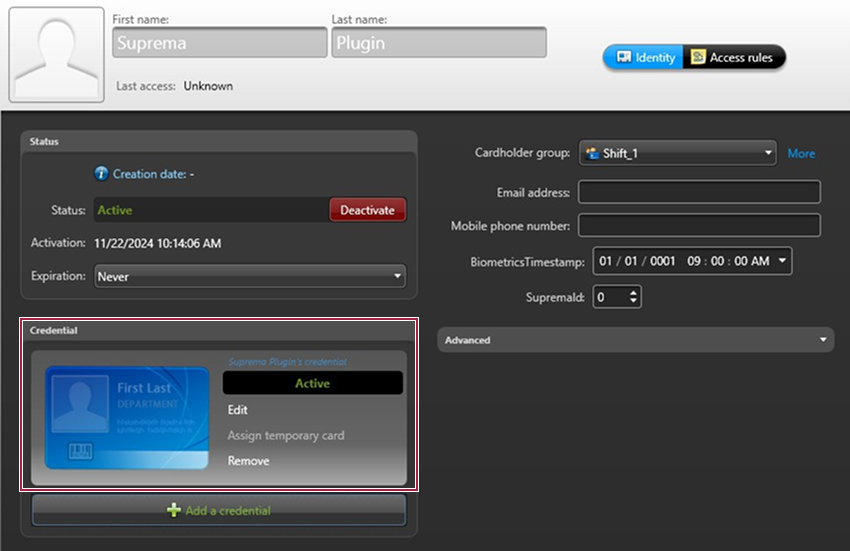Open the Cardholder group dropdown
Viewport: 850px width, 551px height.
pyautogui.click(x=677, y=153)
